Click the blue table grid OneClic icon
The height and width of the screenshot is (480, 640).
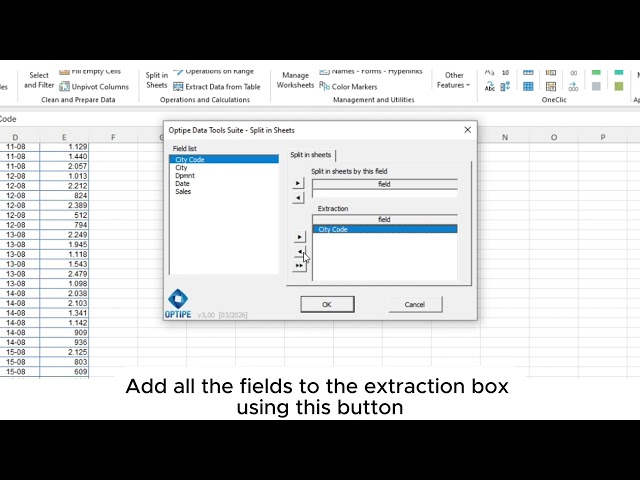(528, 87)
